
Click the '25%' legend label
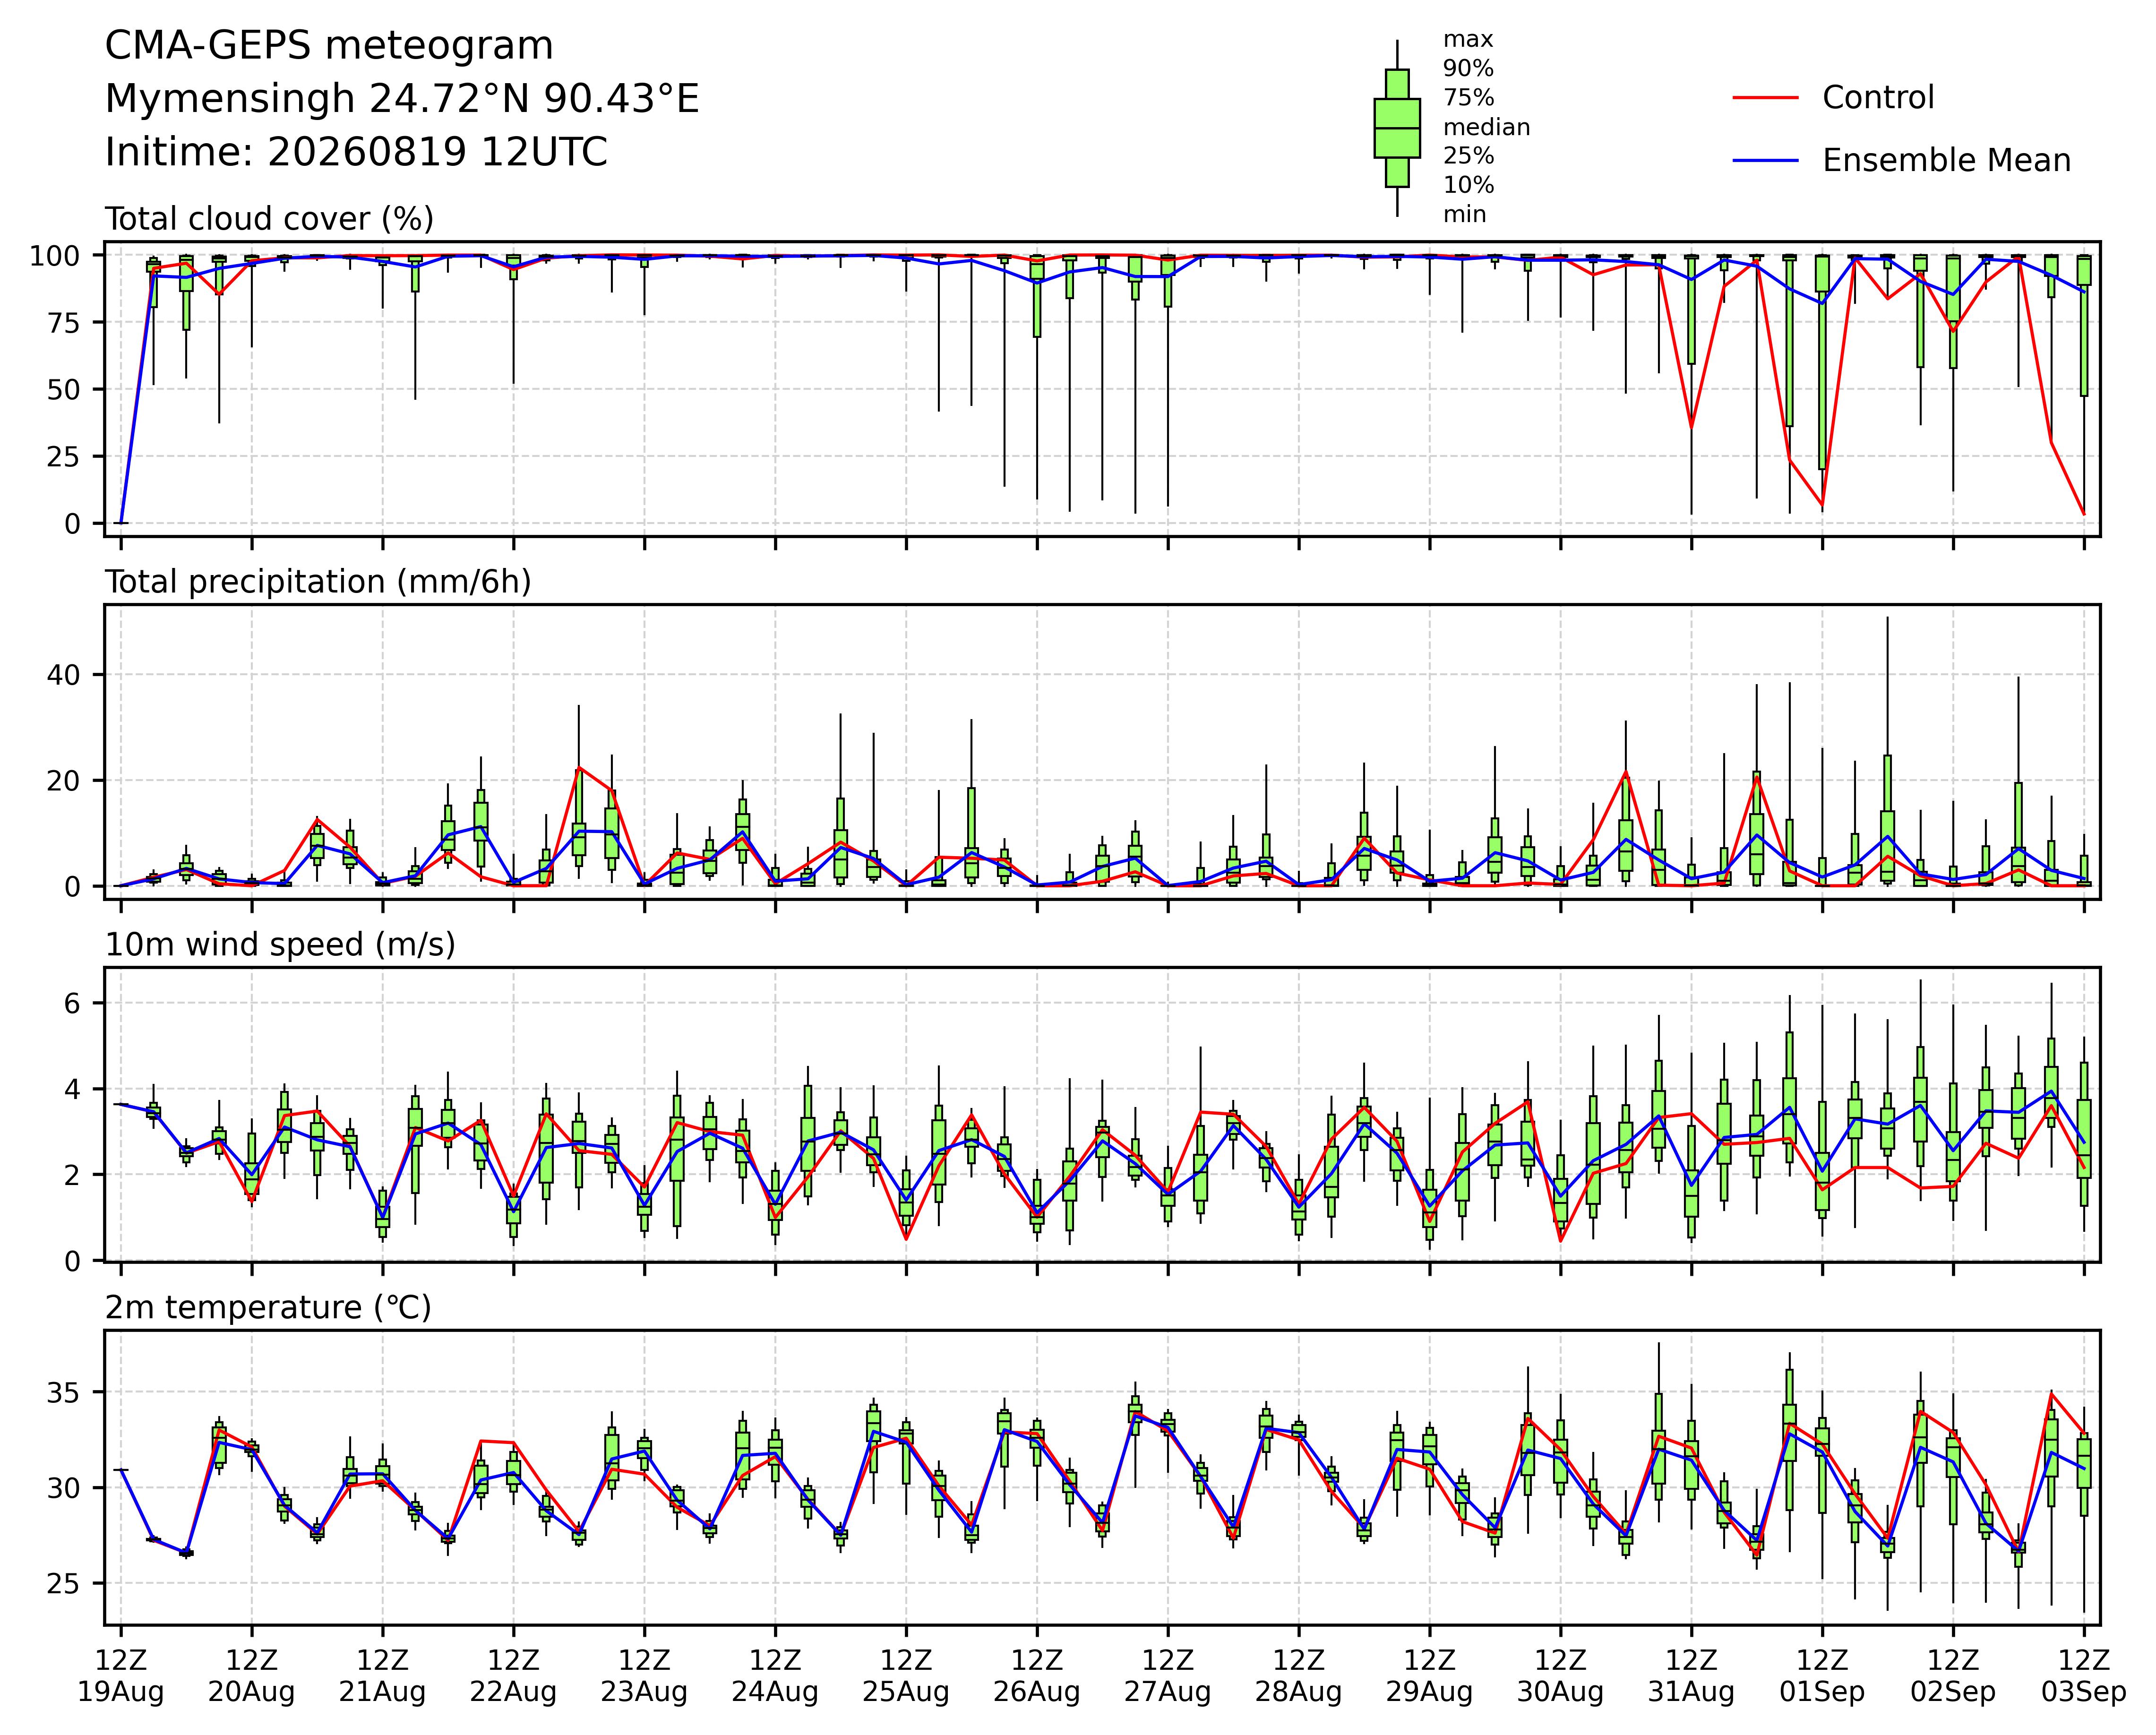[x=1468, y=157]
